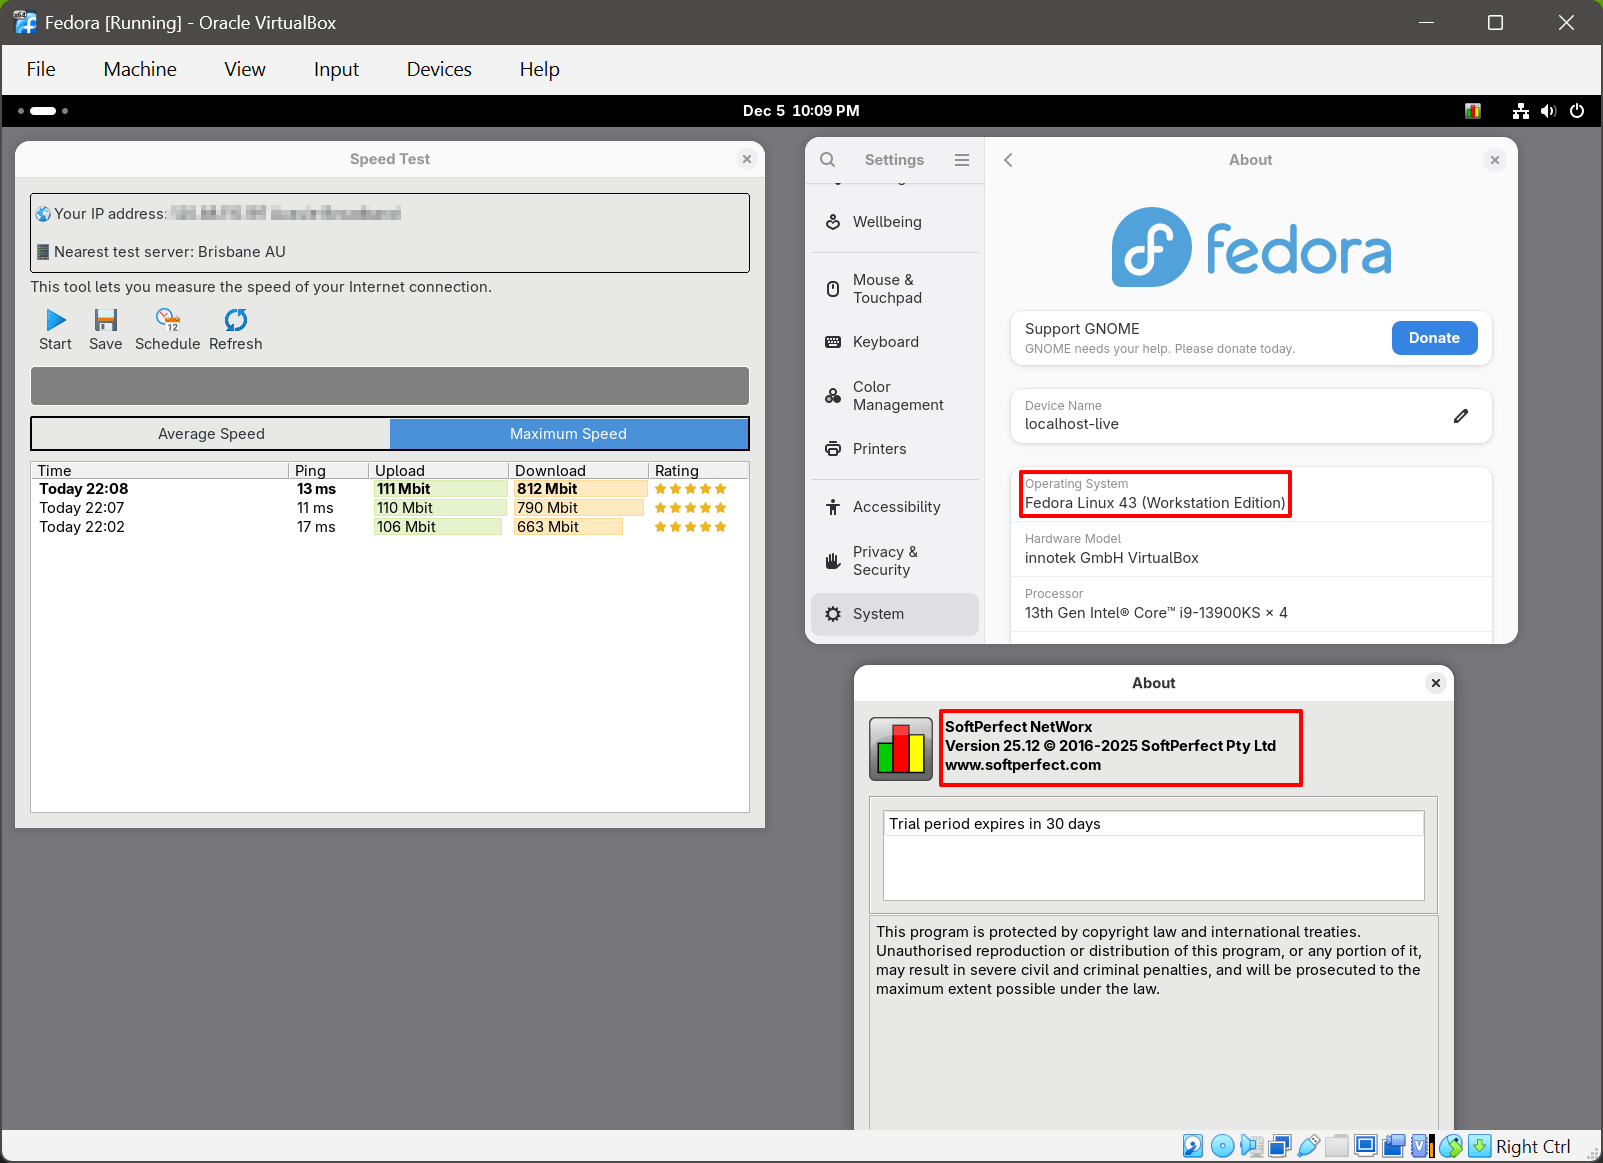Viewport: 1603px width, 1163px height.
Task: Click the volume icon in GNOME top bar
Action: (1549, 111)
